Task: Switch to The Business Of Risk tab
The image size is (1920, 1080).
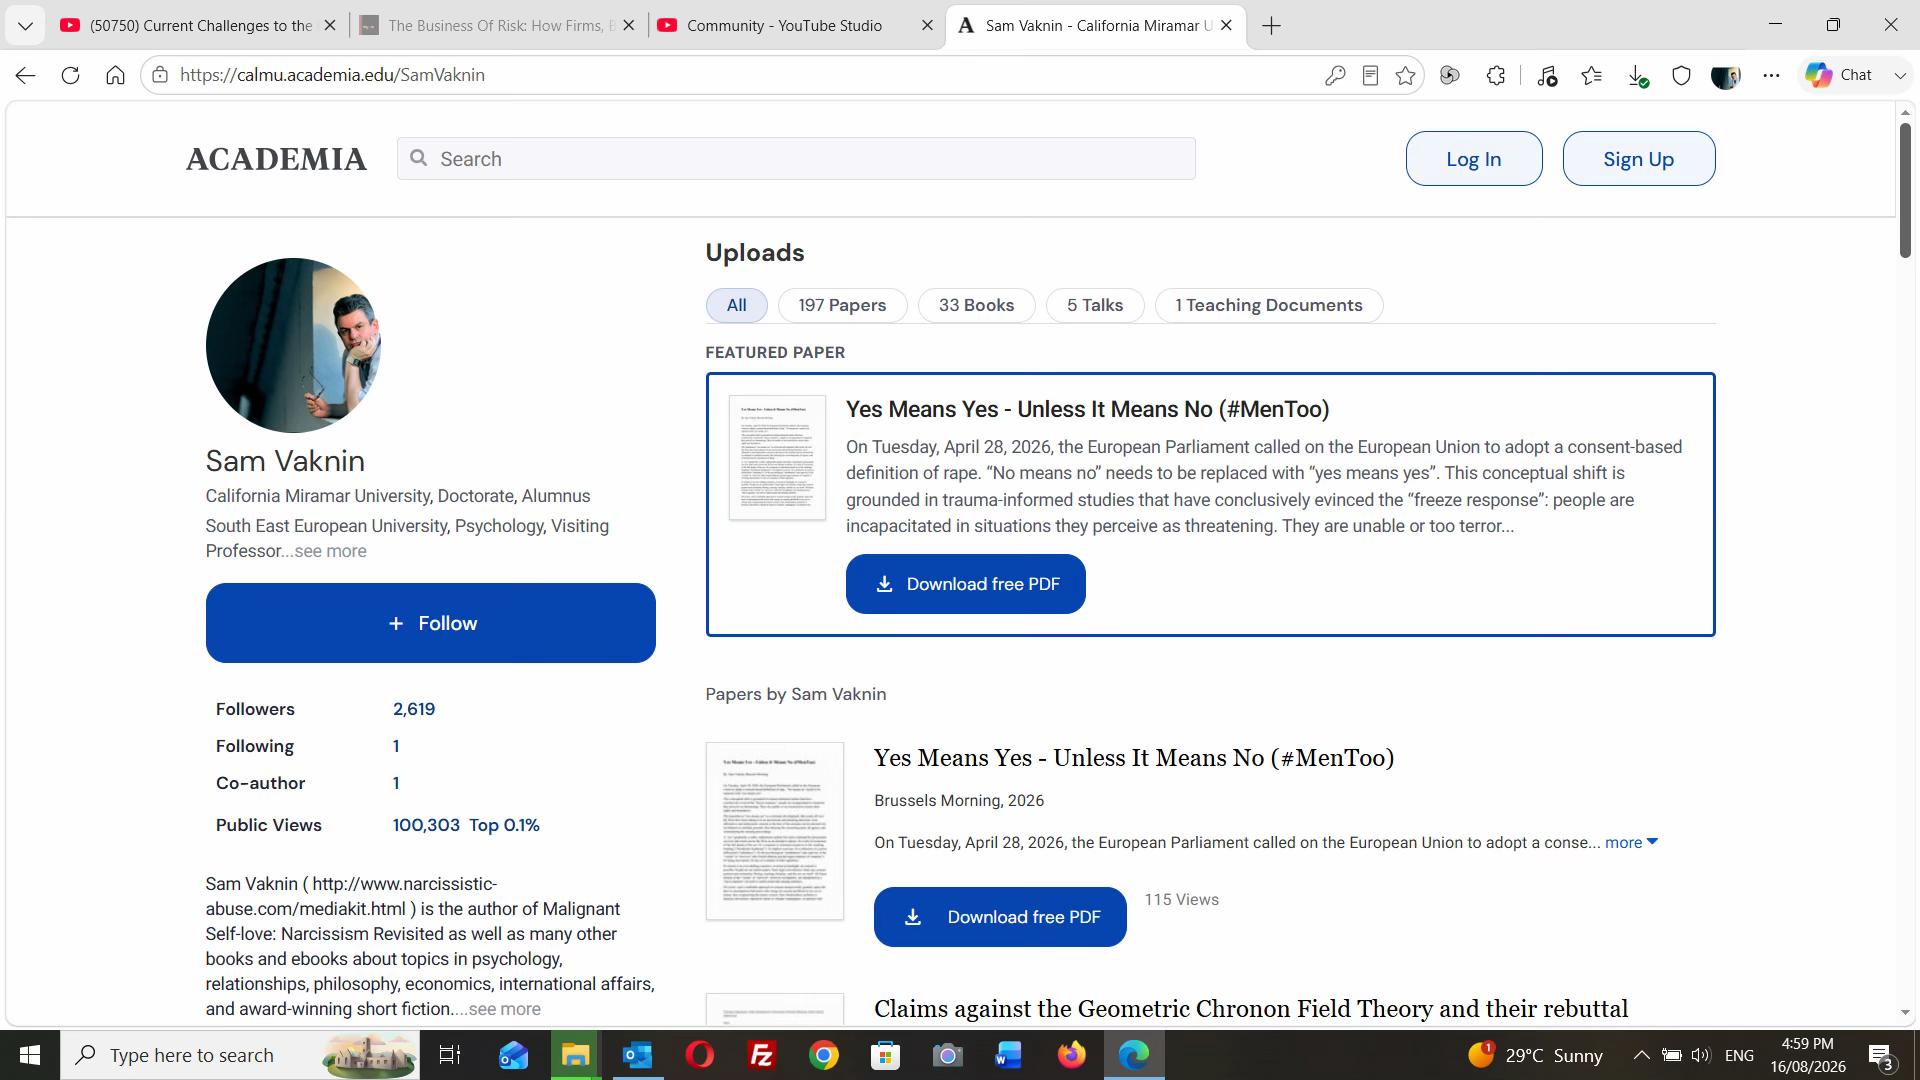Action: click(498, 25)
